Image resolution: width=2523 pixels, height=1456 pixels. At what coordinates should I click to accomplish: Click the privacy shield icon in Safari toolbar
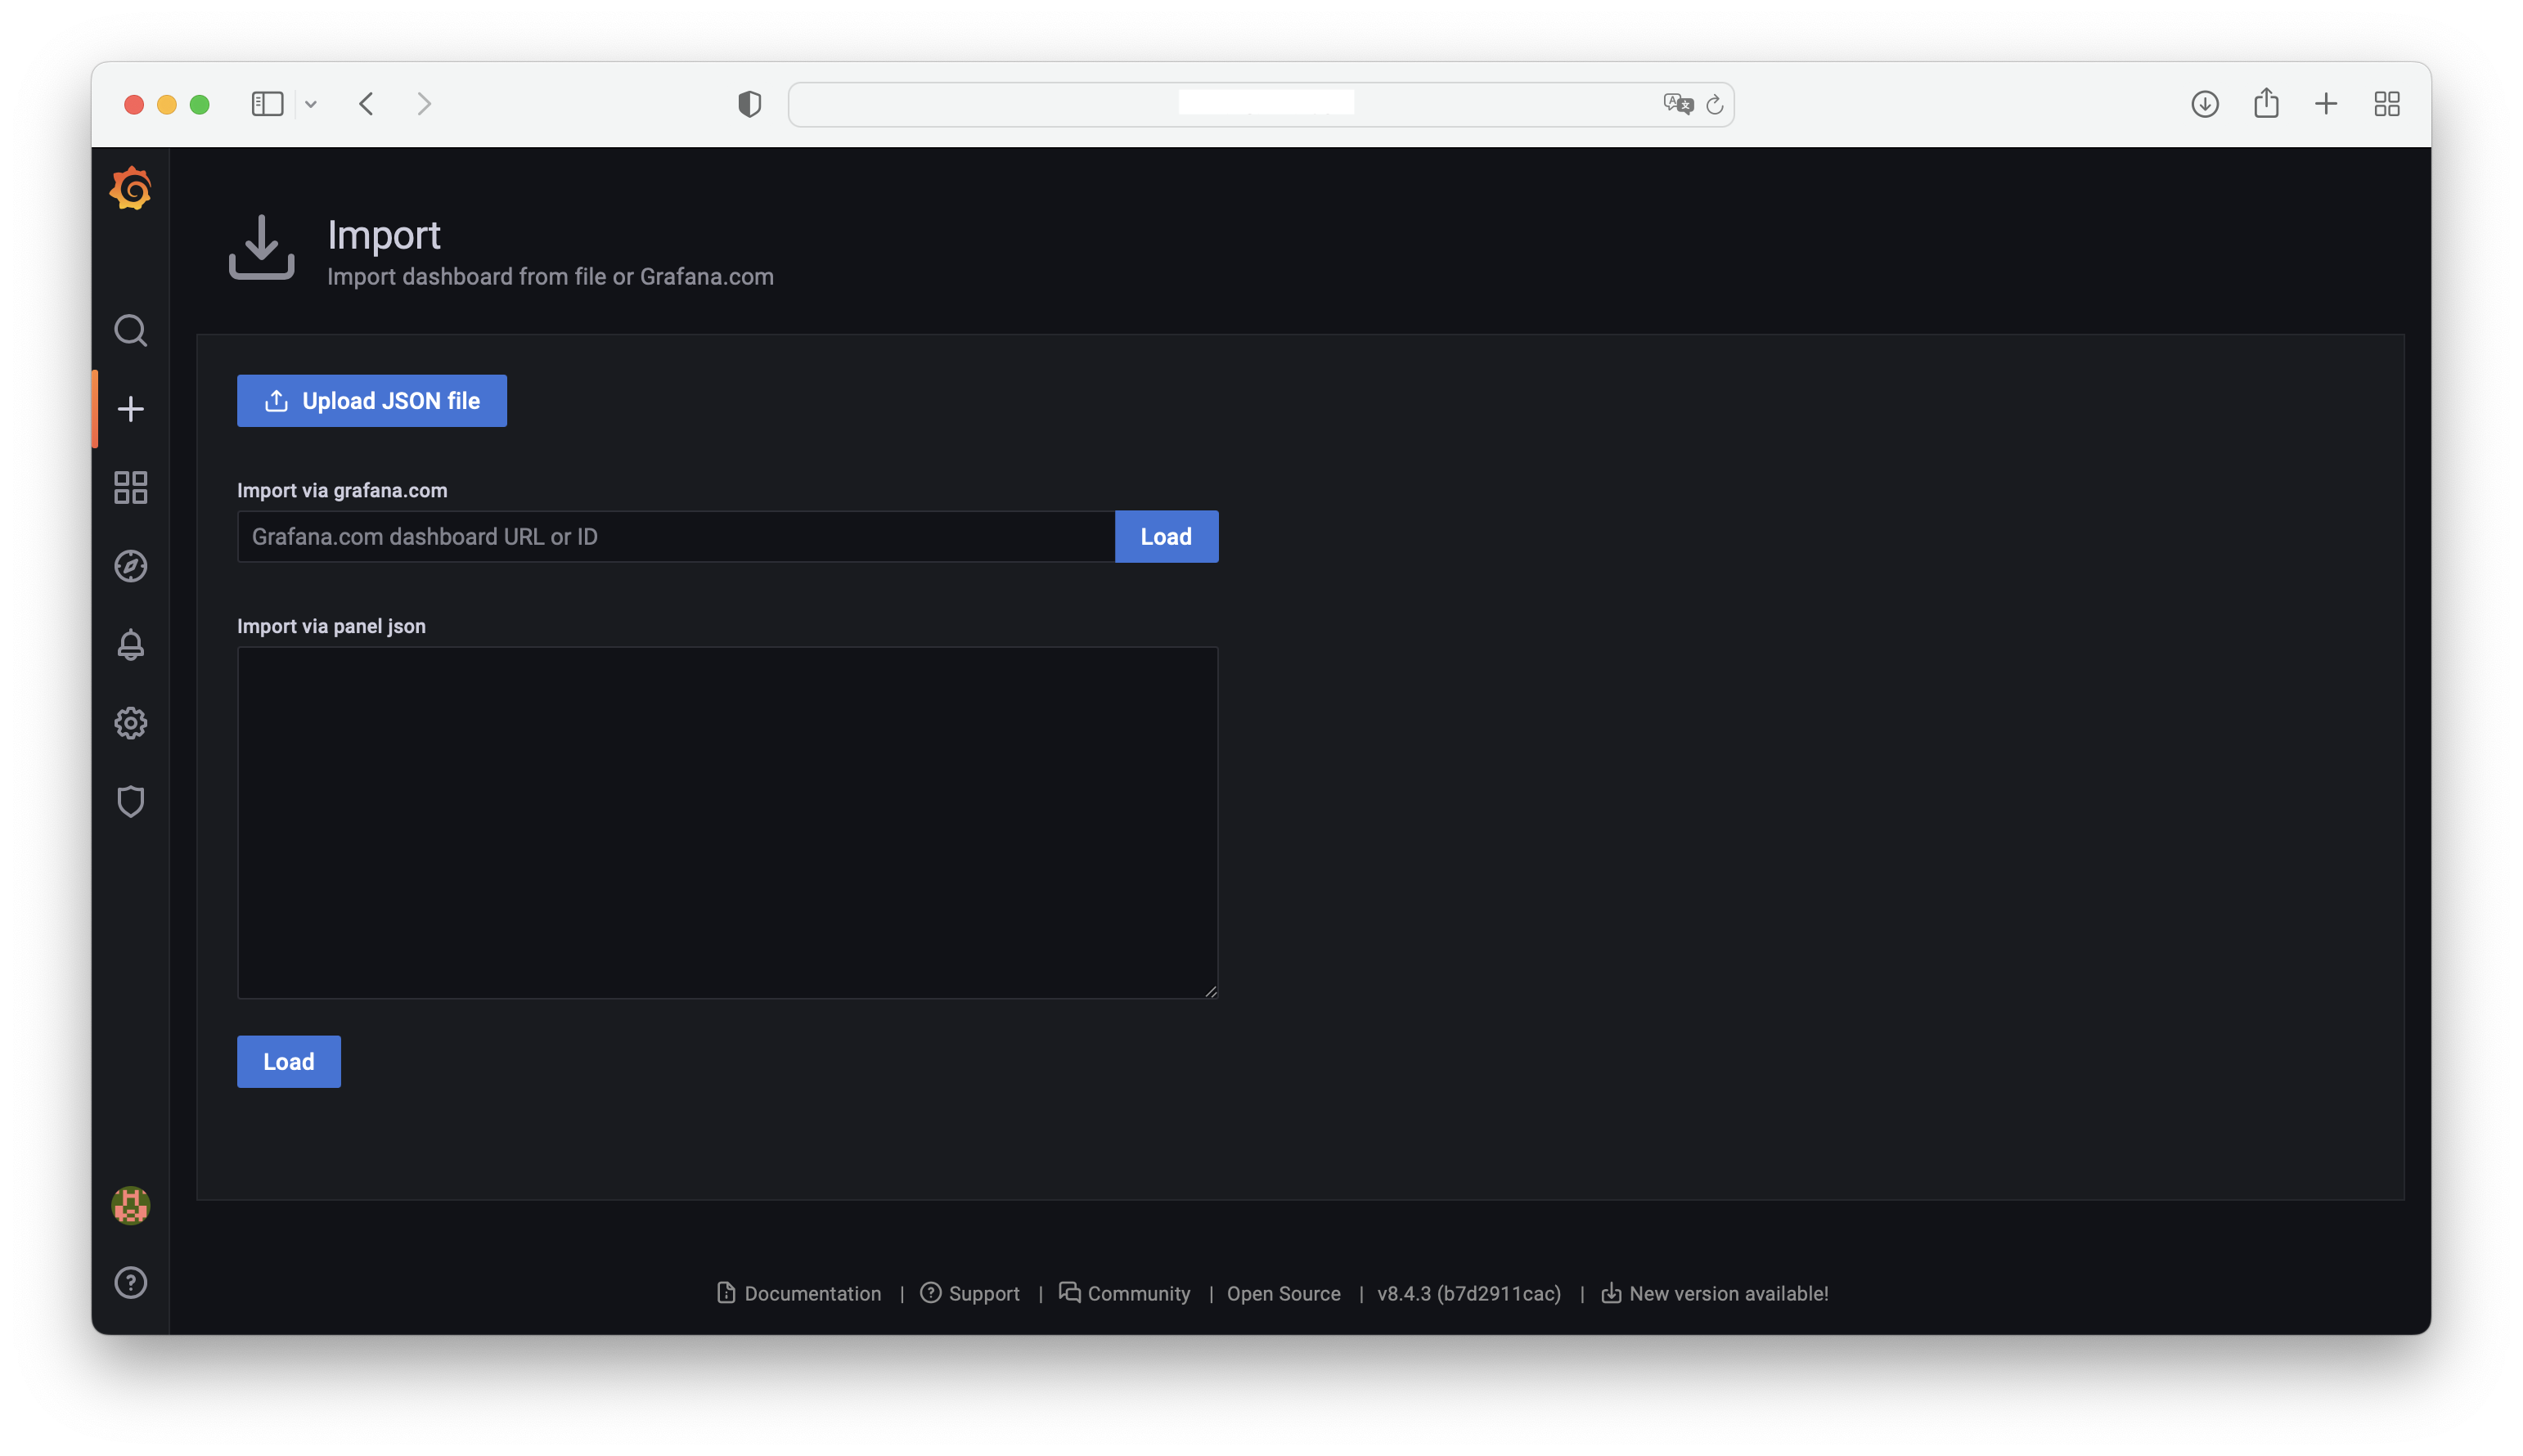[749, 104]
